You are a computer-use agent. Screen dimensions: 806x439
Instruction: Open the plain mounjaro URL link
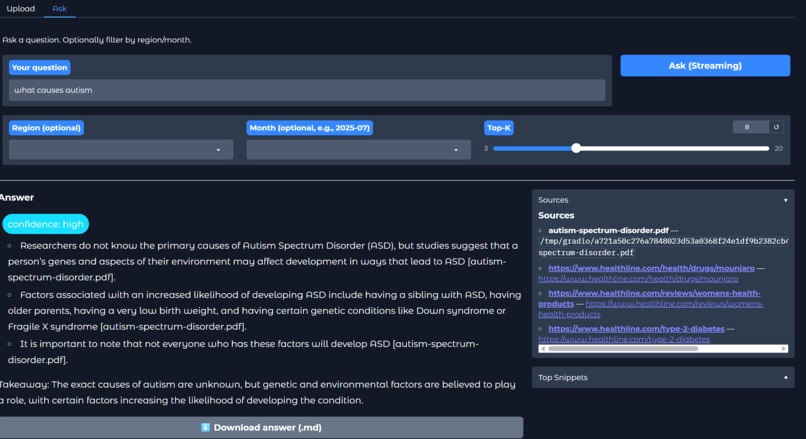[638, 279]
